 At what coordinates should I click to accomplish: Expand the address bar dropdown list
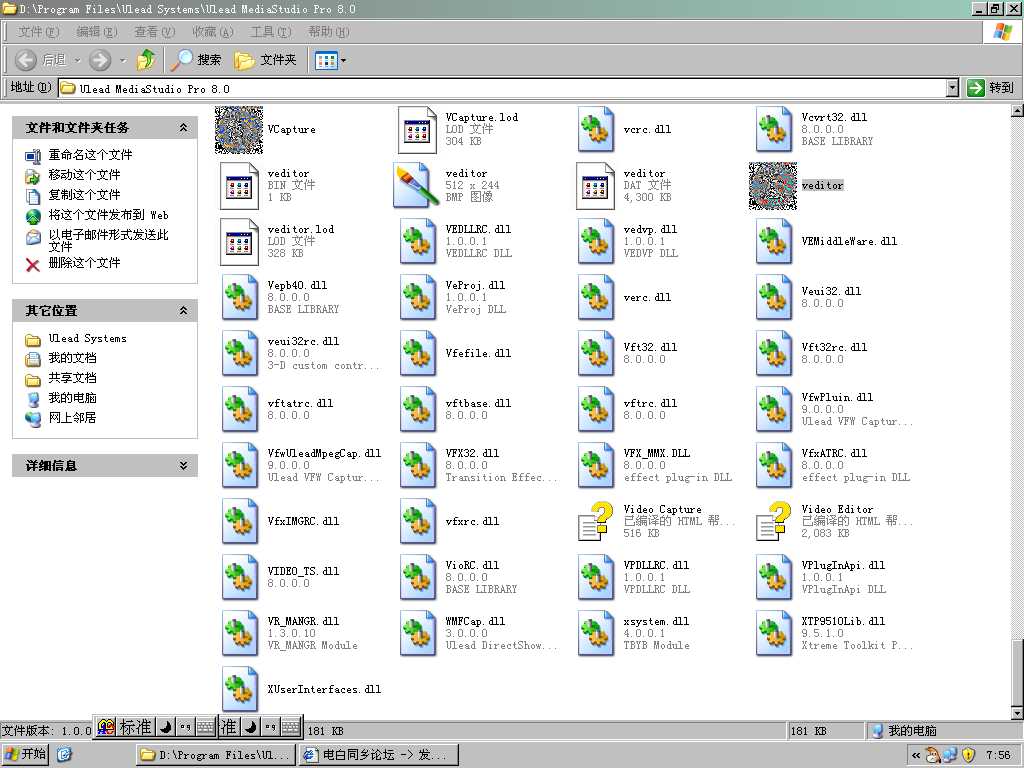(x=952, y=88)
